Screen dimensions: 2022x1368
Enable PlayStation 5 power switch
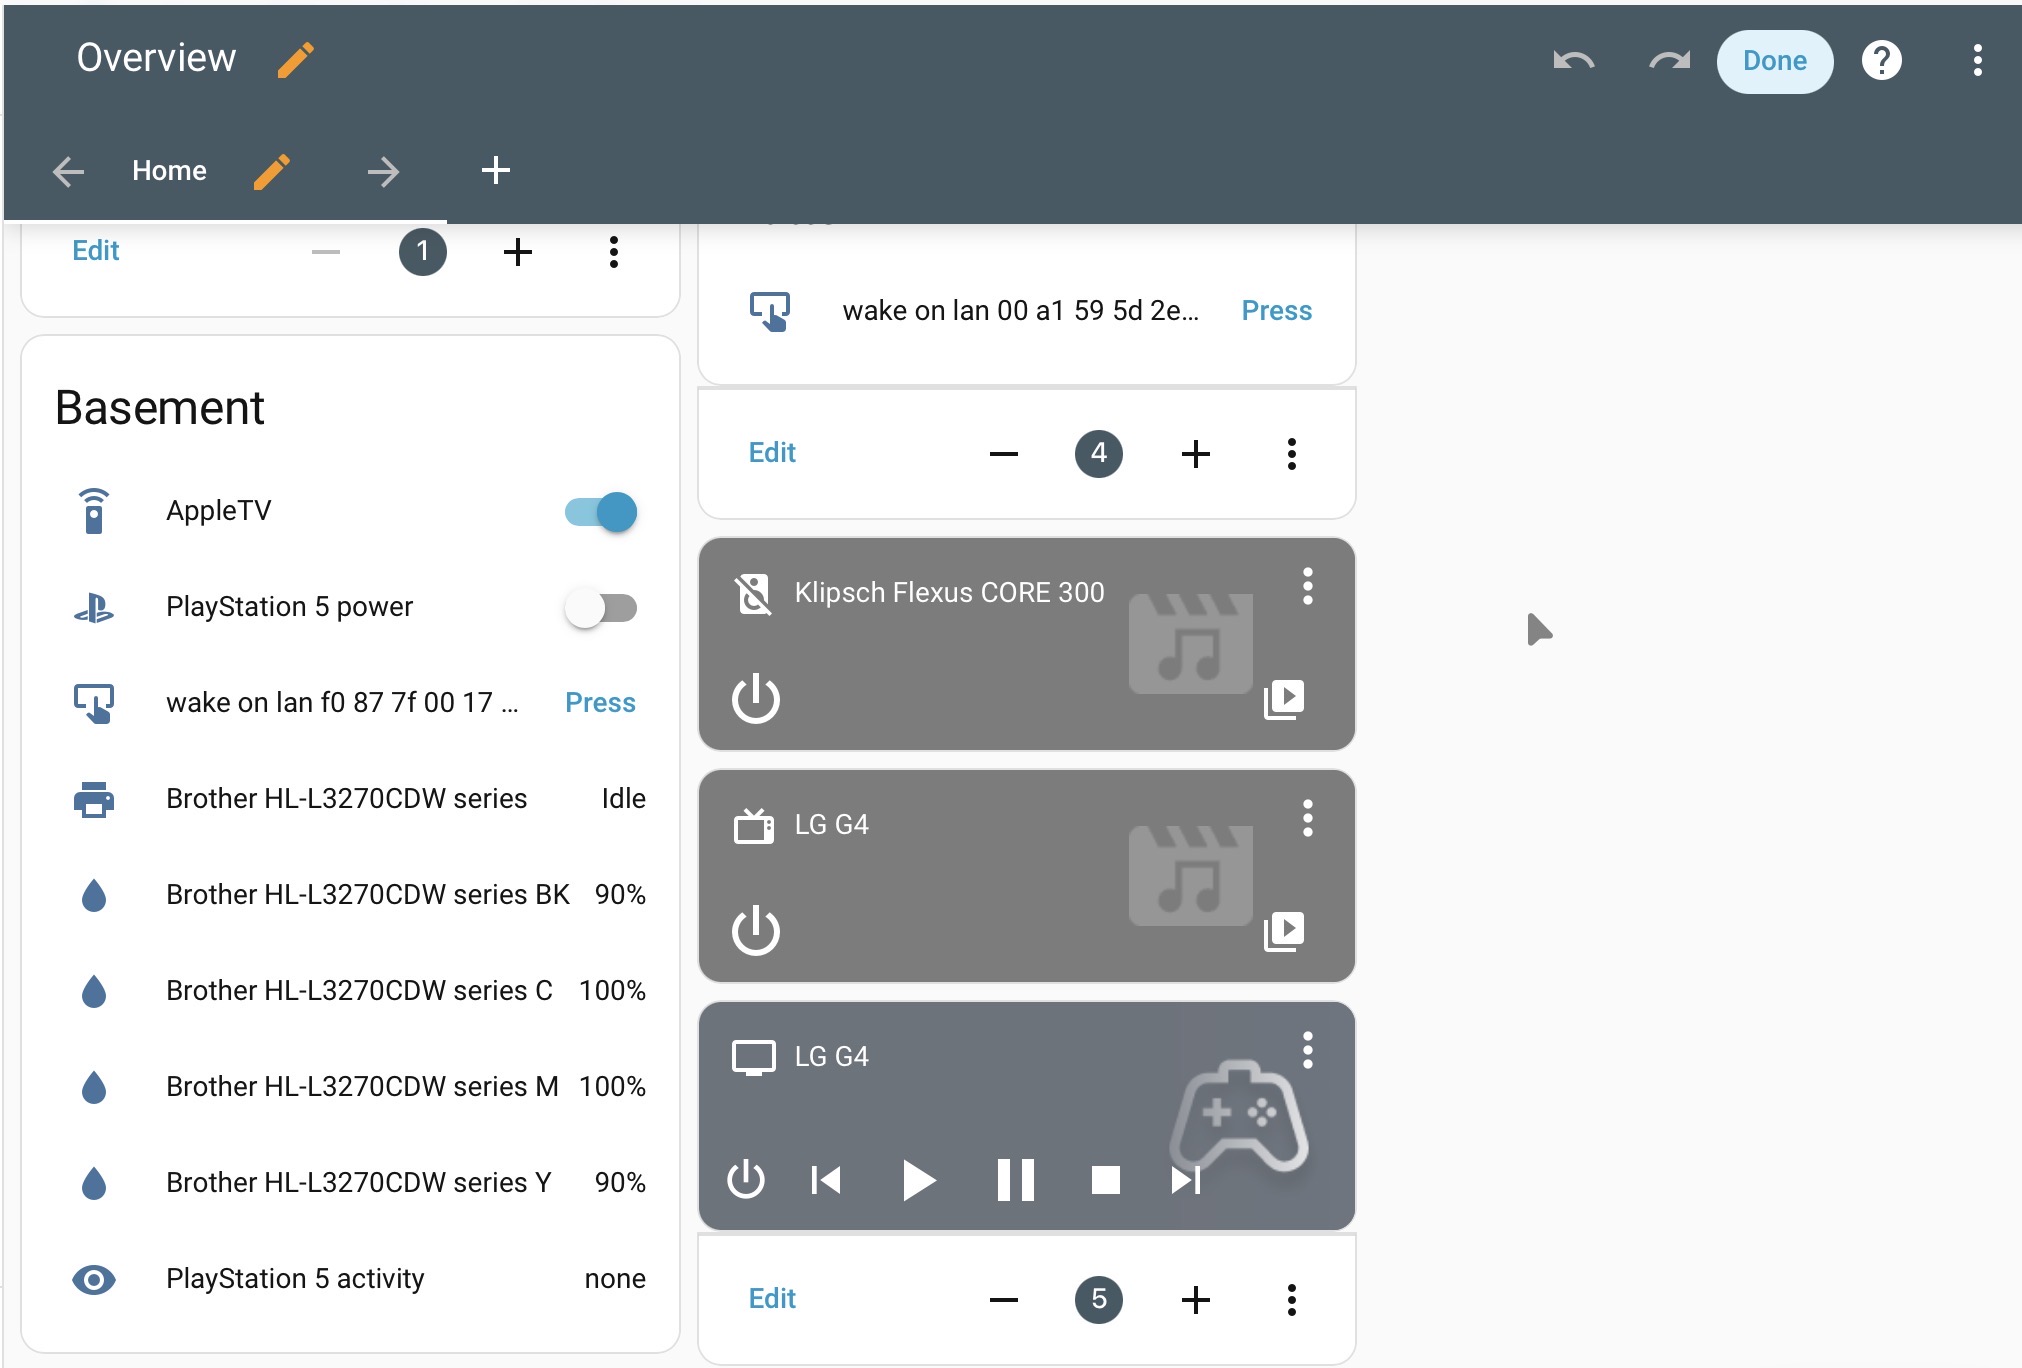click(601, 608)
